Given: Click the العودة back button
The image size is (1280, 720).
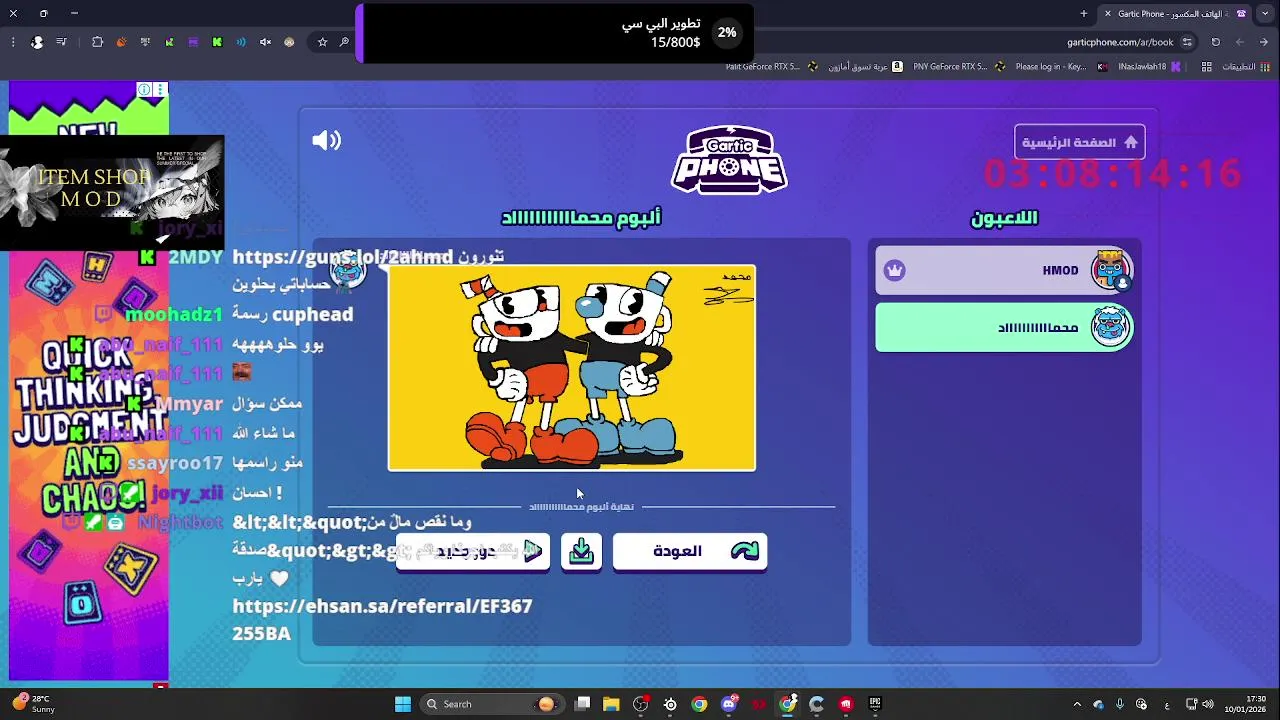Looking at the screenshot, I should point(690,551).
